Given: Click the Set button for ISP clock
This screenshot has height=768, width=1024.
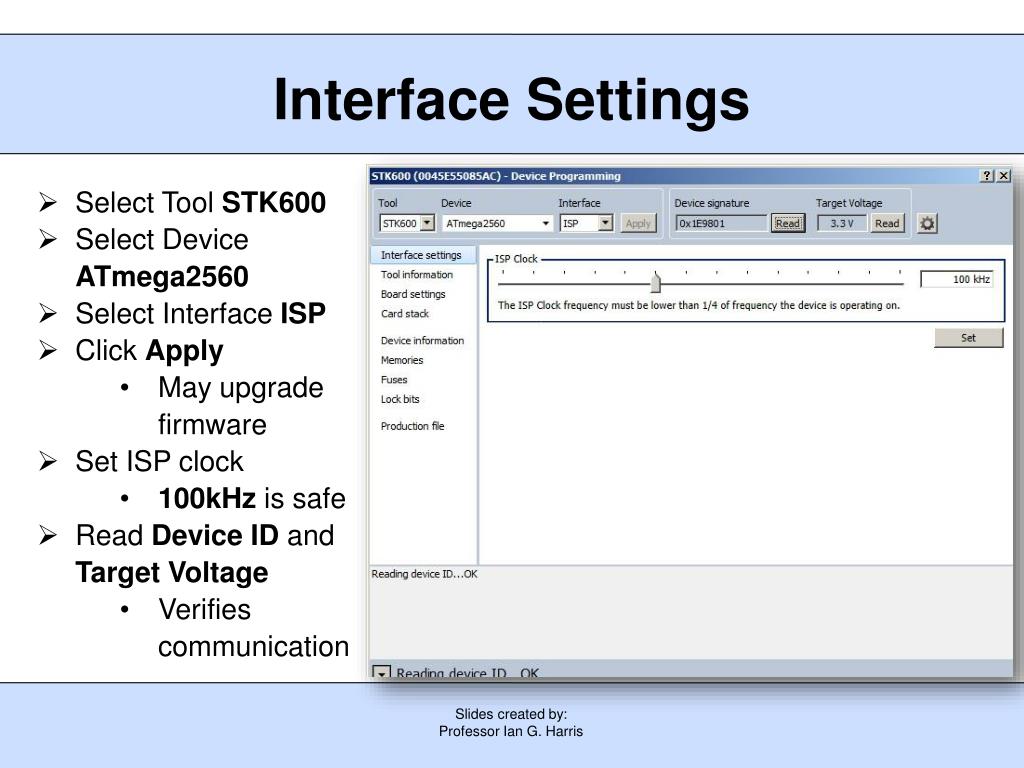Looking at the screenshot, I should pyautogui.click(x=968, y=338).
